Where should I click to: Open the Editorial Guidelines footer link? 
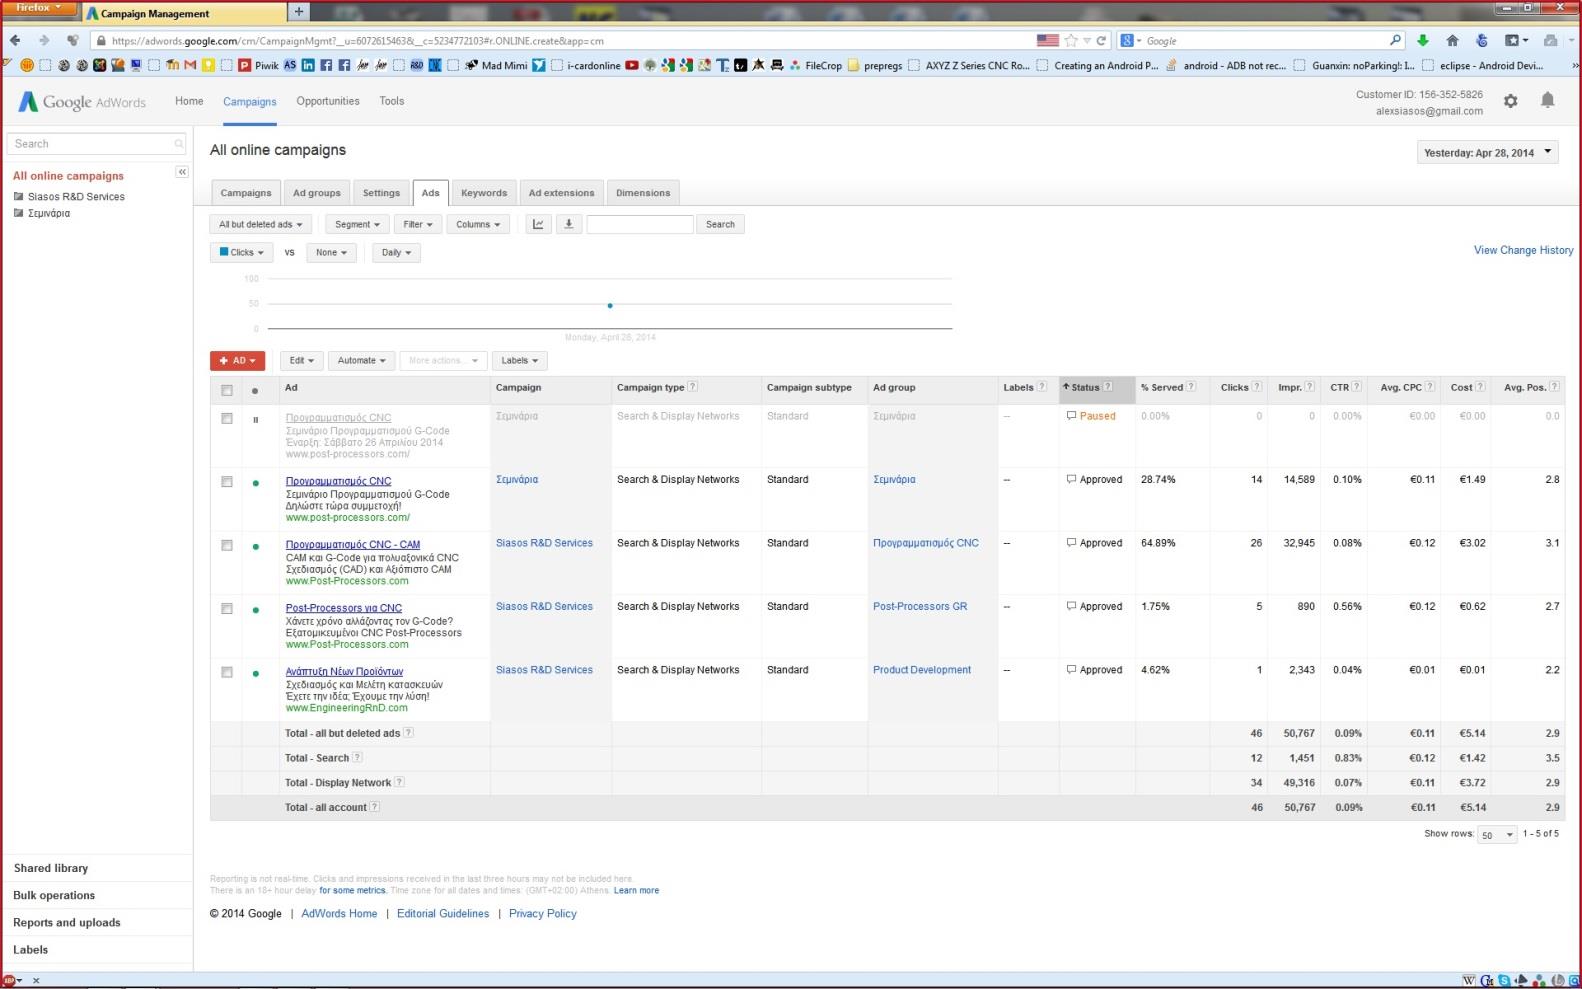click(443, 913)
